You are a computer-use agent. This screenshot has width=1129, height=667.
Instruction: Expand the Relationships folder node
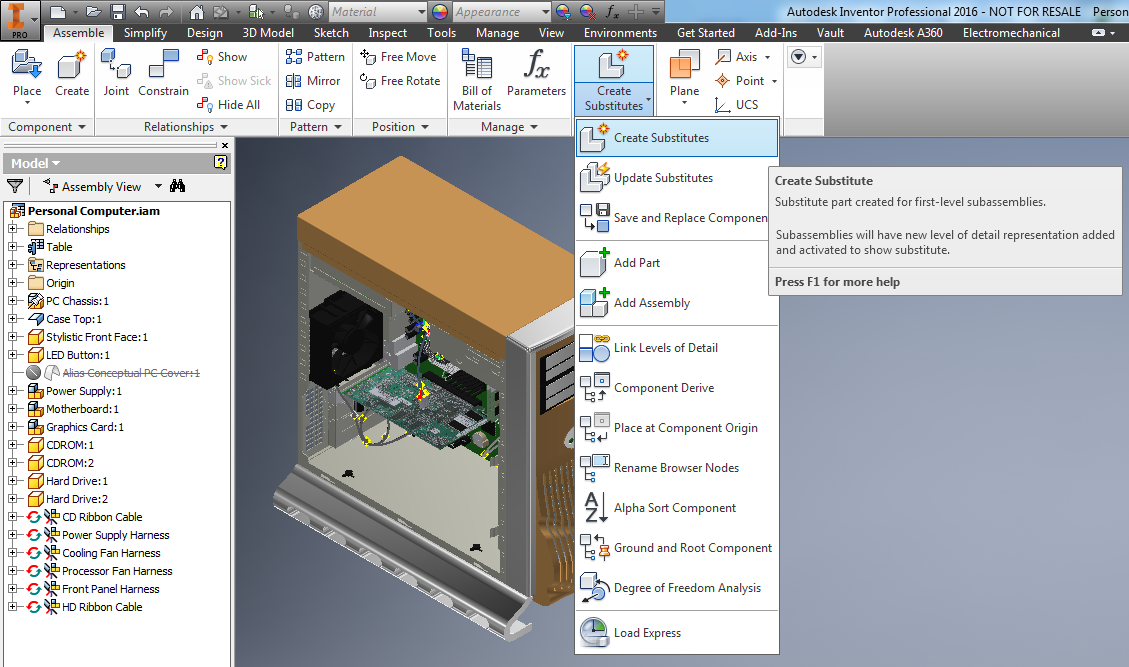[x=12, y=229]
